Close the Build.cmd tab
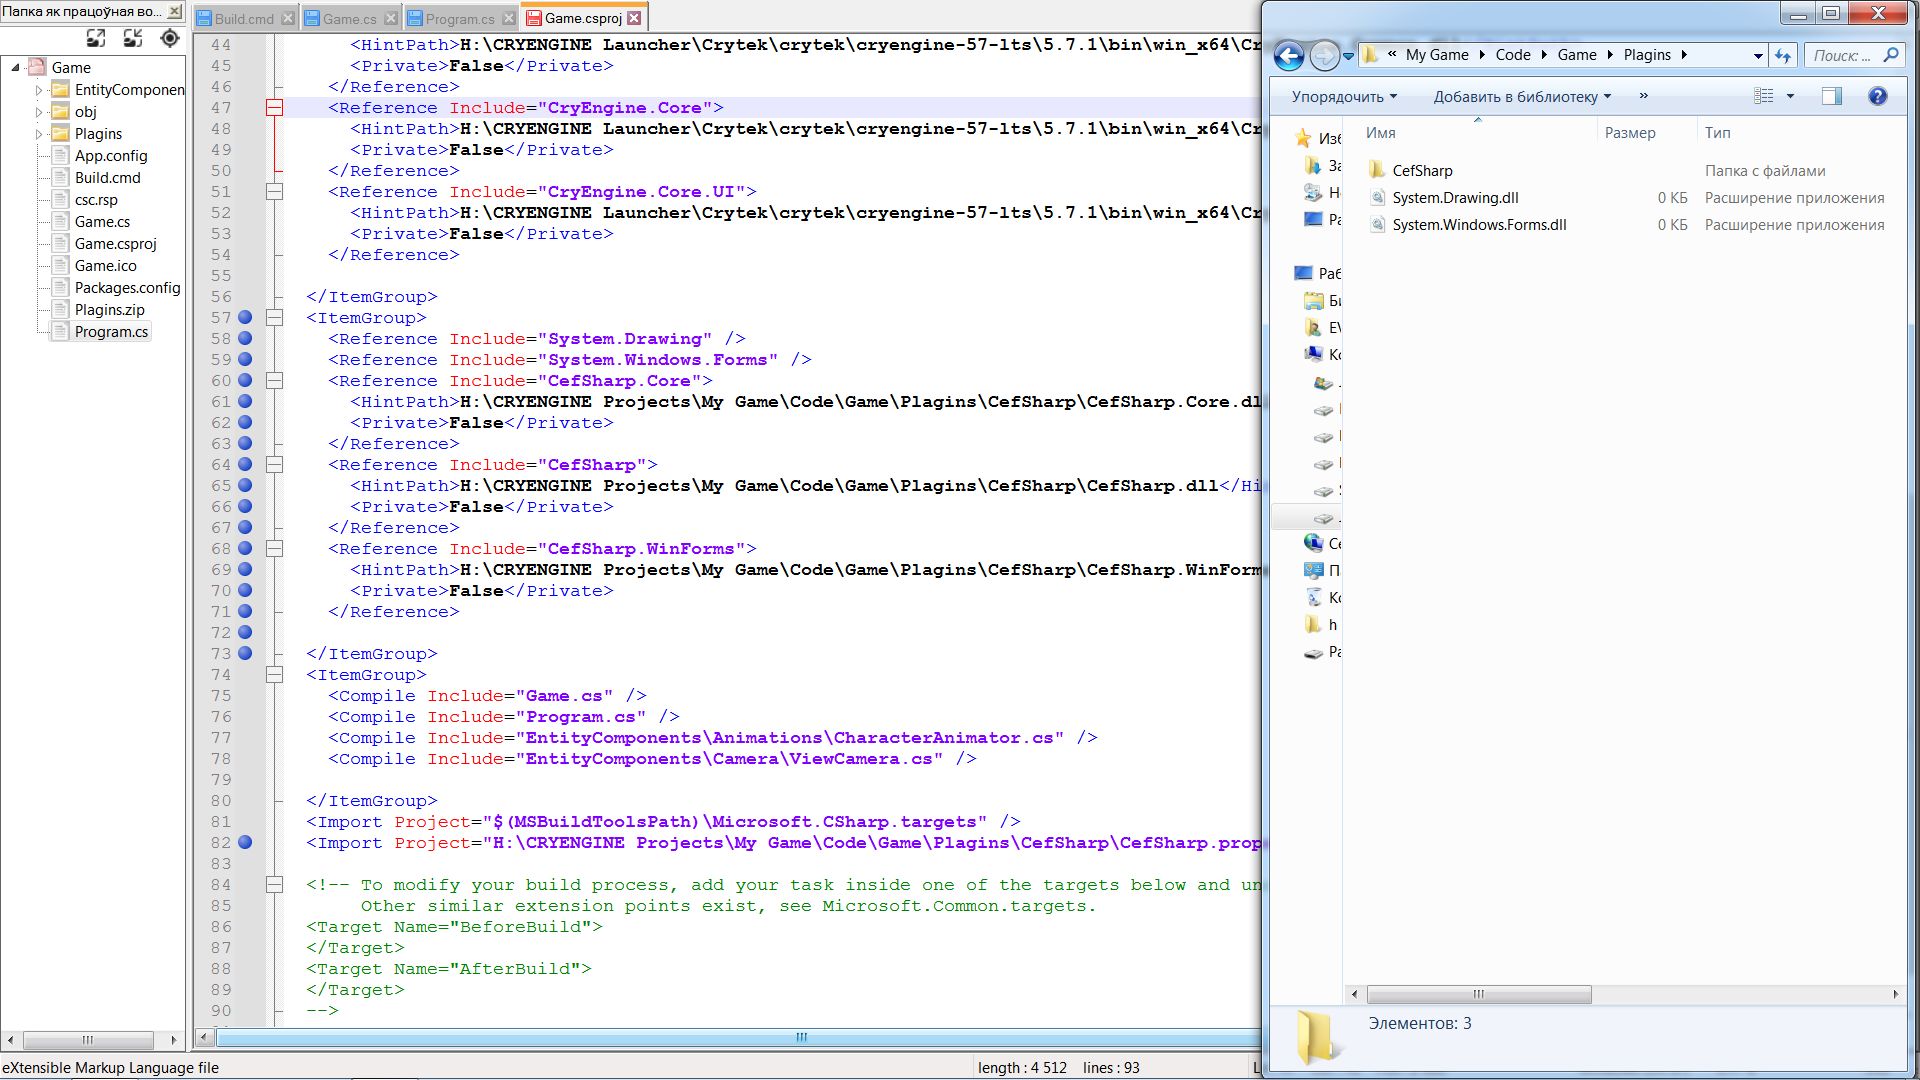1920x1080 pixels. coord(288,18)
